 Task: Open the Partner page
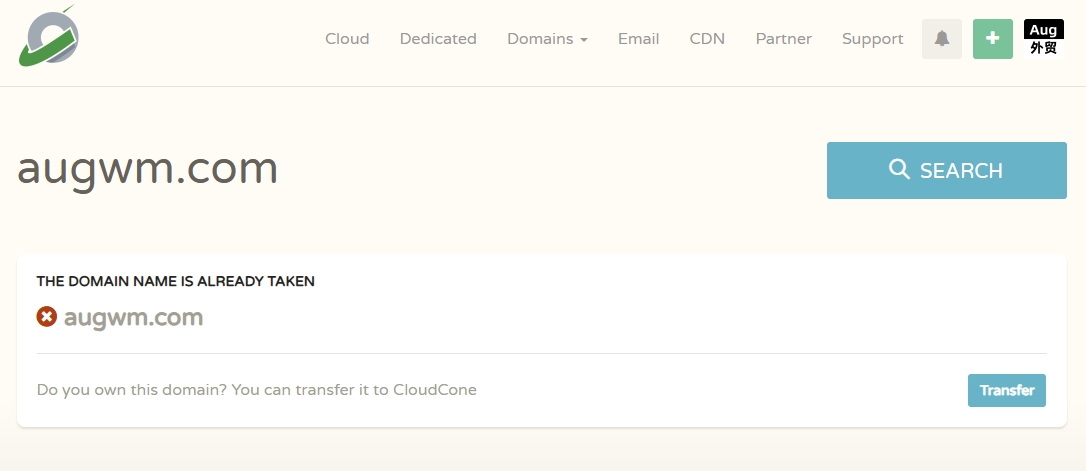783,39
